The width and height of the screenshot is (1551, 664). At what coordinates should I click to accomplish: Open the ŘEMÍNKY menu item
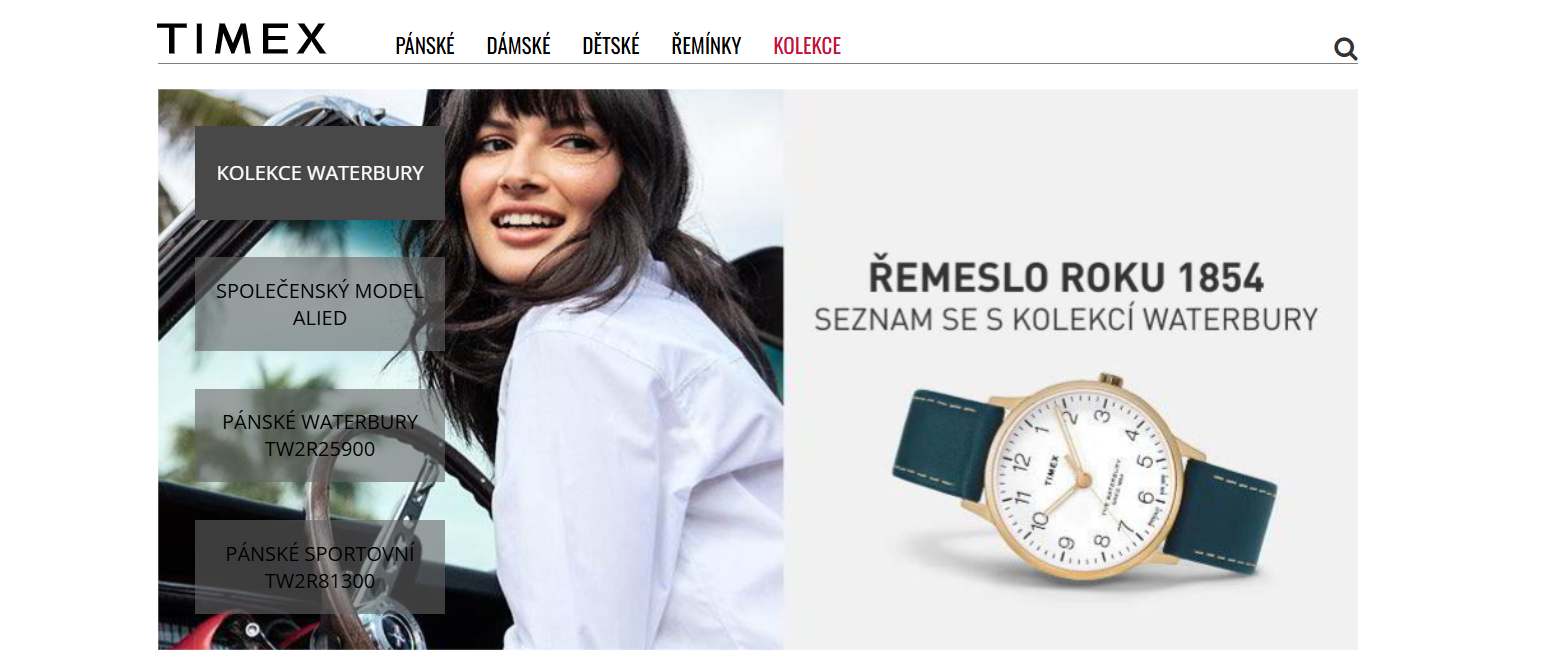point(706,46)
